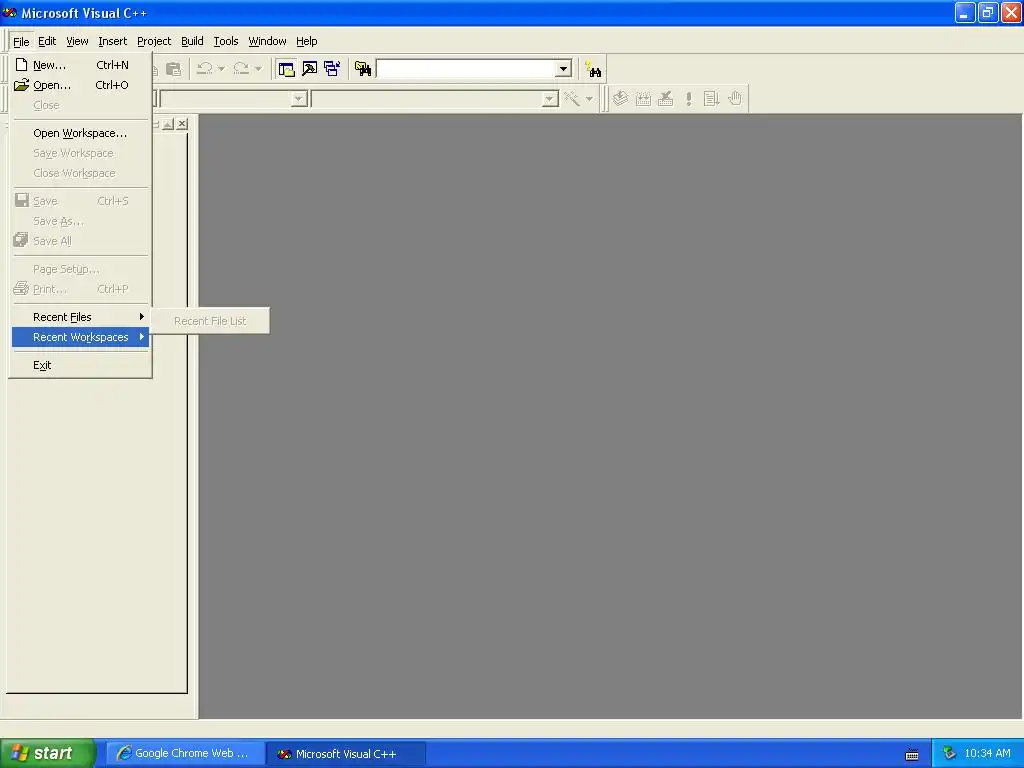Click the Search help binoculars icon
The width and height of the screenshot is (1024, 768).
click(x=593, y=69)
